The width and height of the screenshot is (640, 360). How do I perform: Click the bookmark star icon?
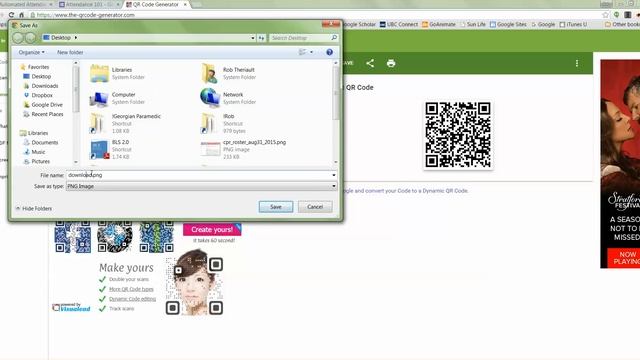pyautogui.click(x=606, y=15)
